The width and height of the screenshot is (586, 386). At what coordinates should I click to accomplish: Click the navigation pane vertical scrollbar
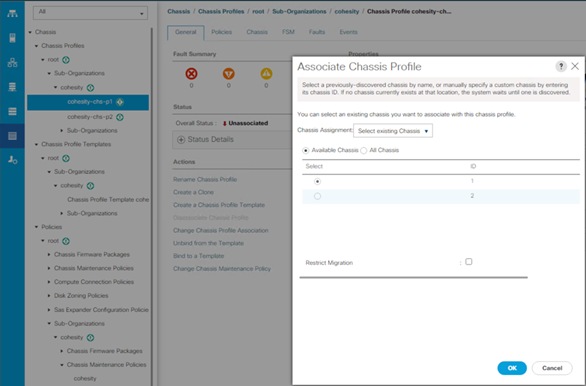(x=152, y=206)
